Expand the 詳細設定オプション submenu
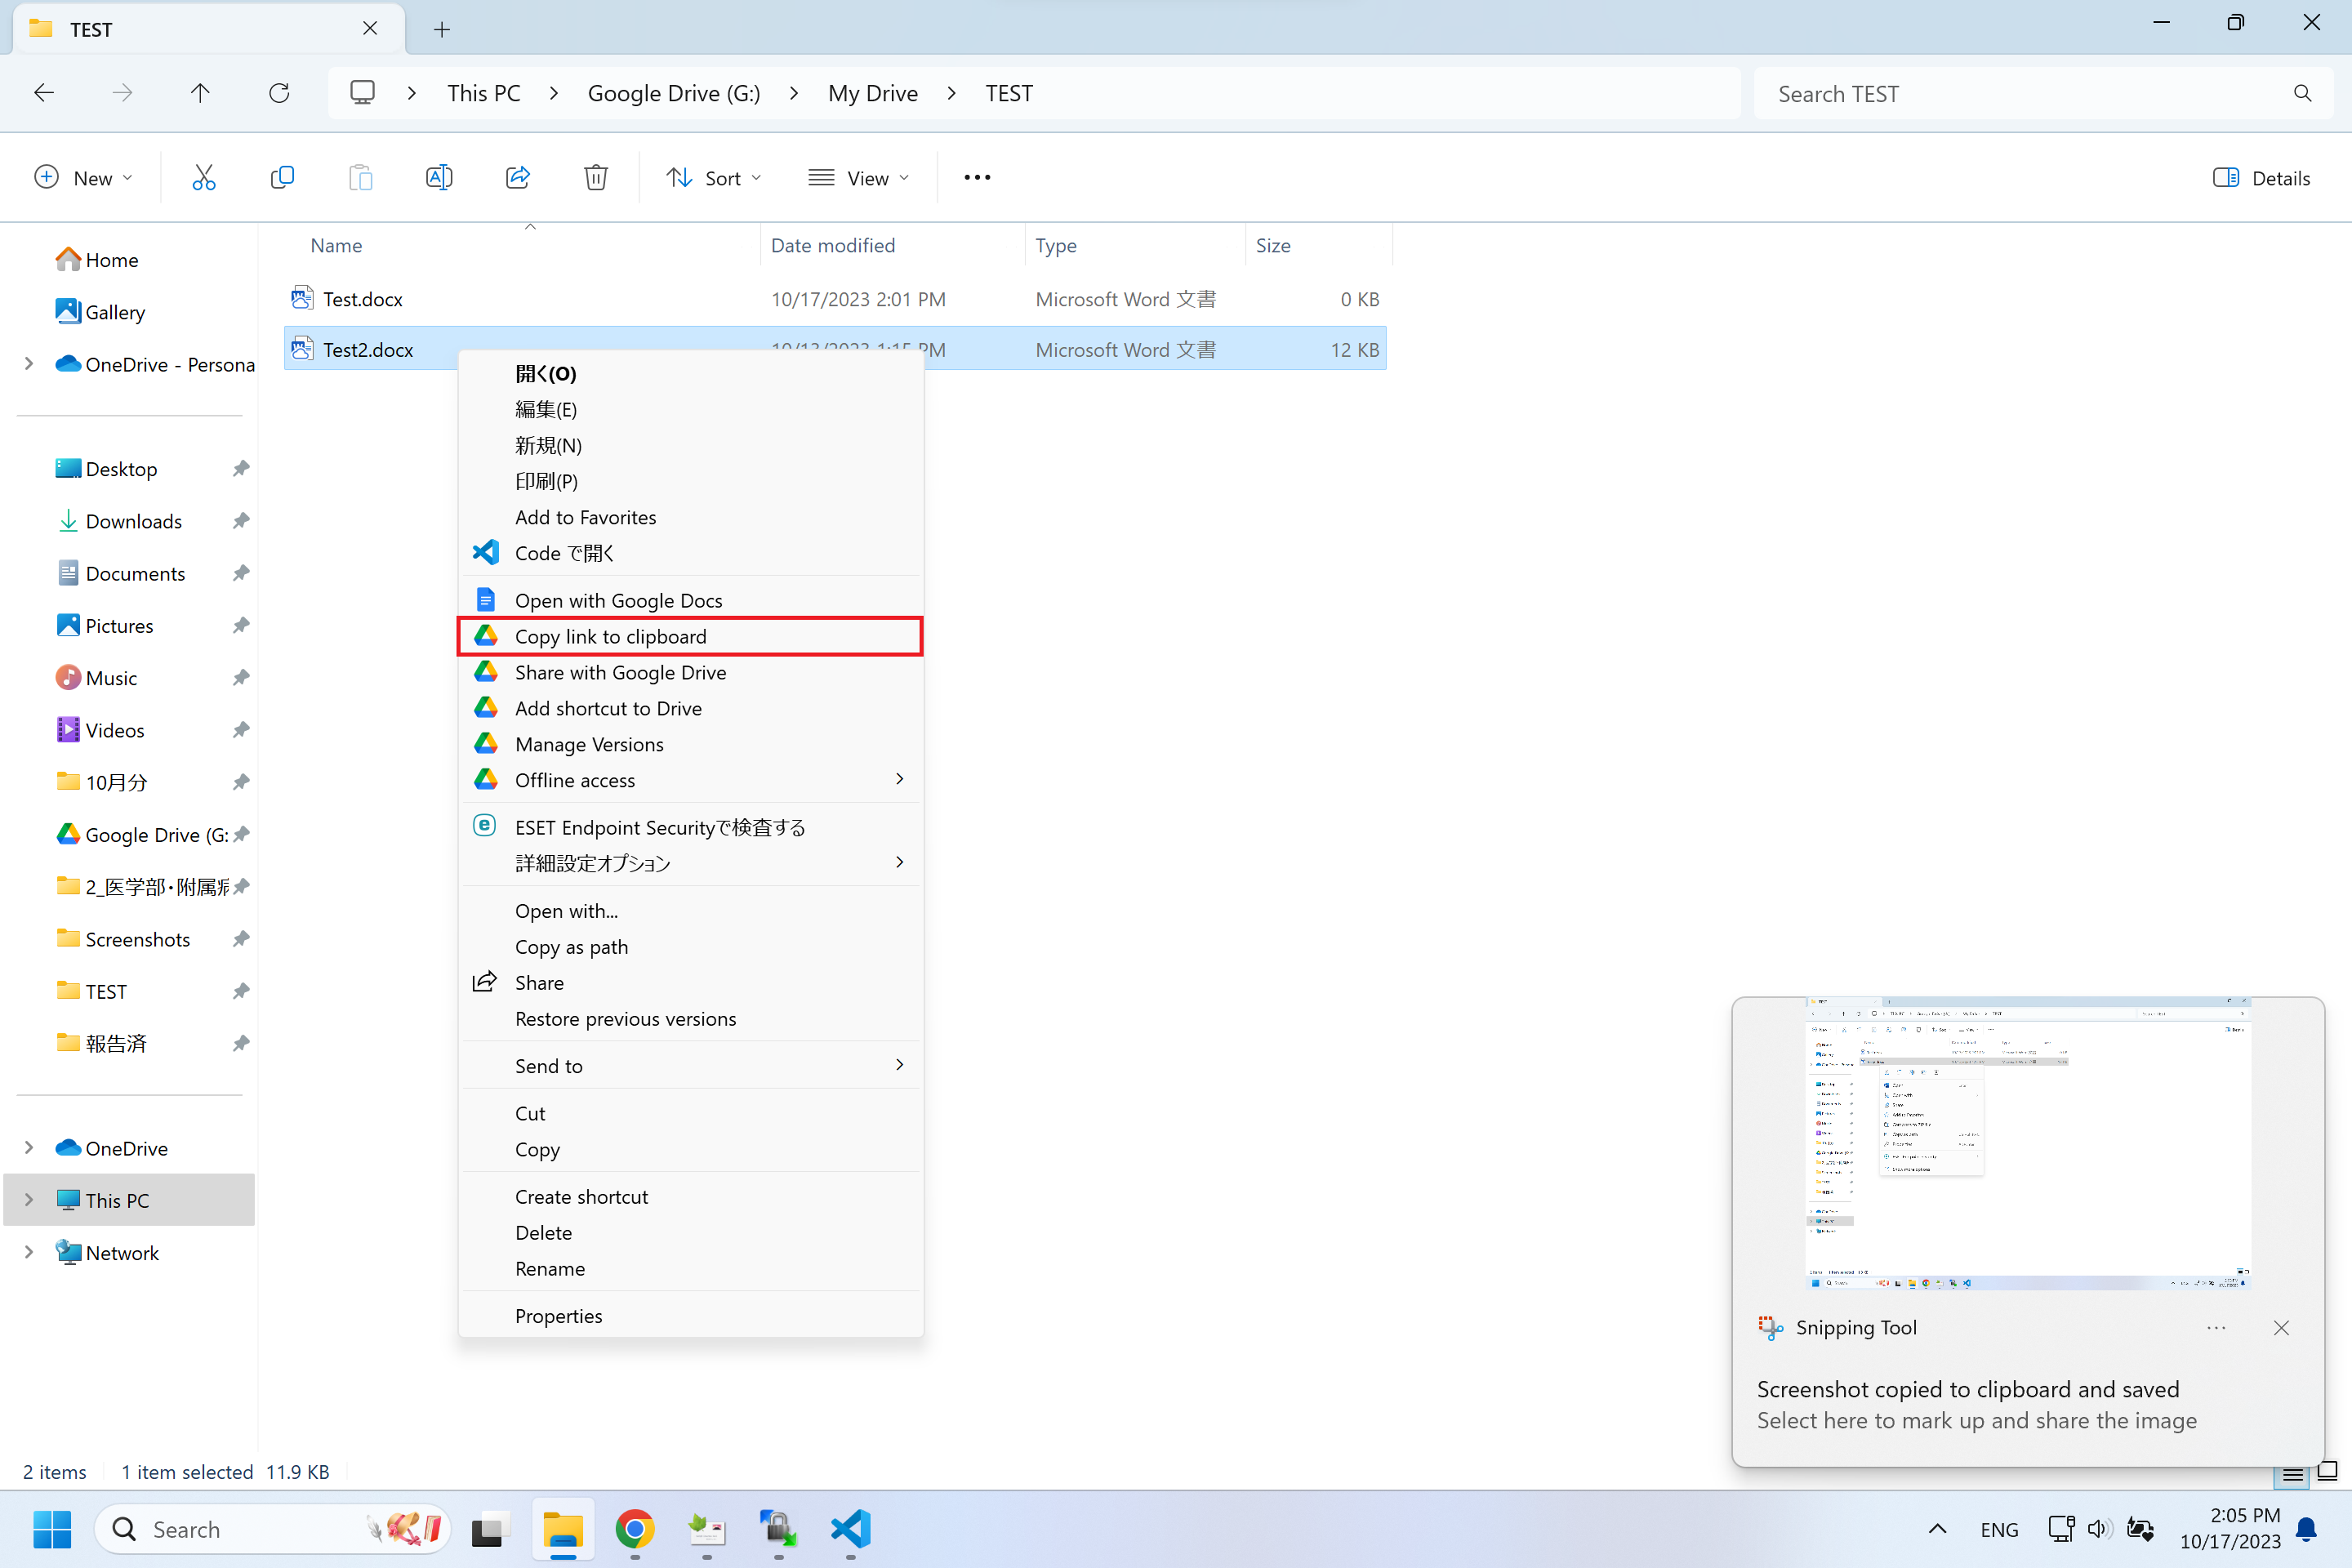The height and width of the screenshot is (1568, 2352). coord(899,862)
